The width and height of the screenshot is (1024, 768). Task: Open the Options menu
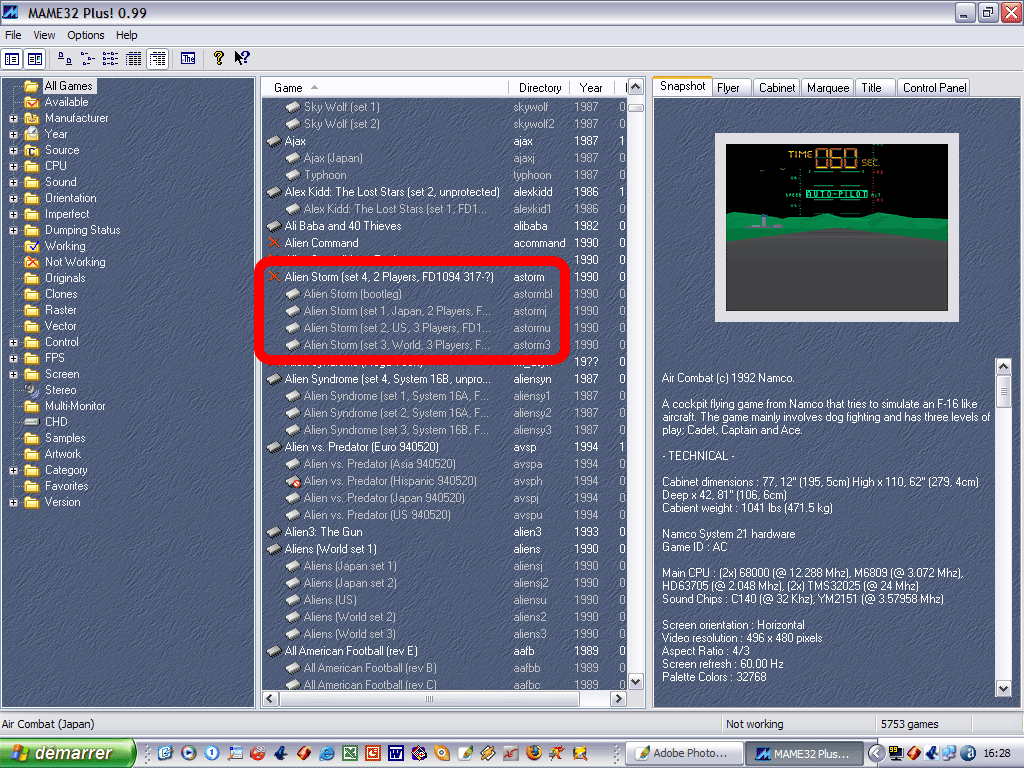[x=86, y=35]
